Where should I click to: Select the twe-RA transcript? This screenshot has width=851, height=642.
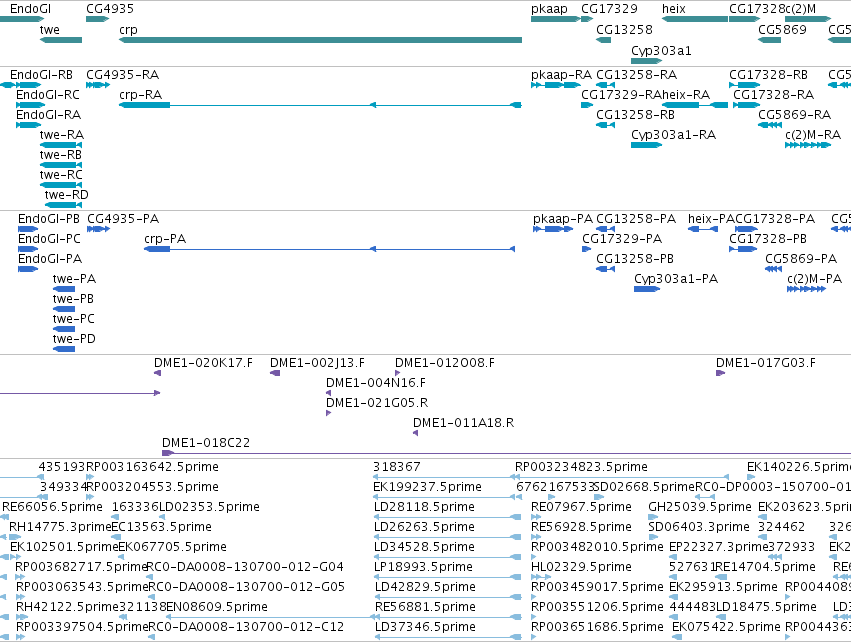[61, 145]
